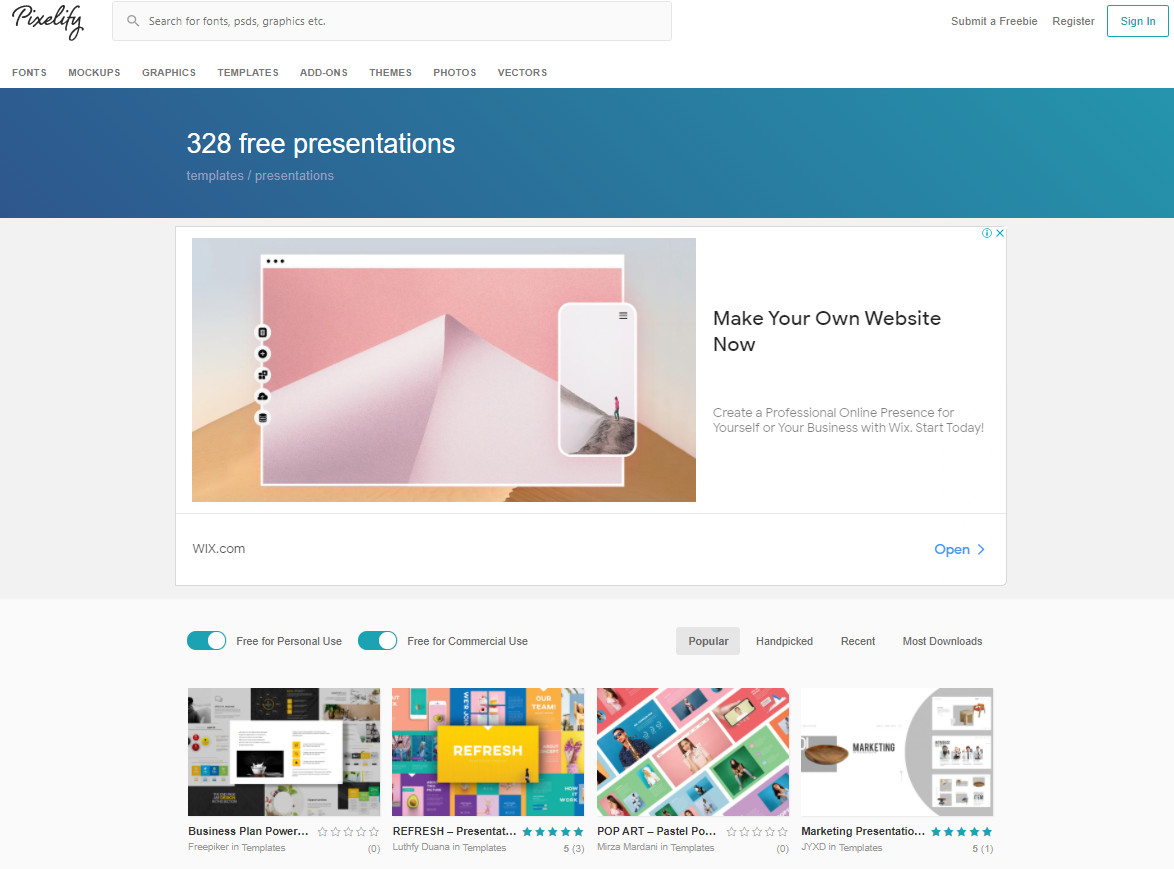Click the star rating for Business Plan PowerPoint

348,832
